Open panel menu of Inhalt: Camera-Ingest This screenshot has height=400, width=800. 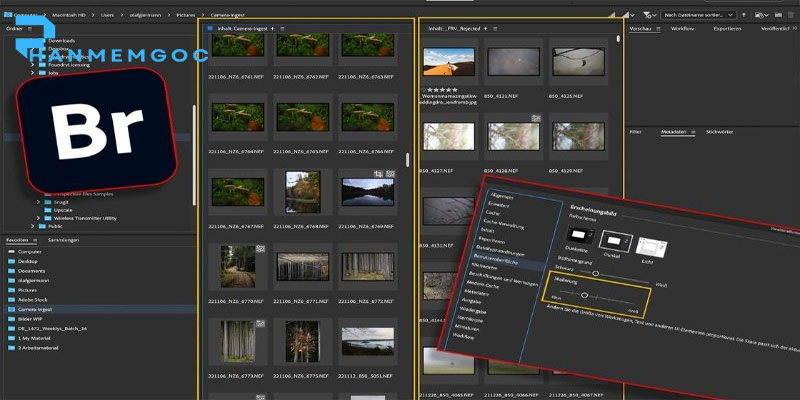pyautogui.click(x=282, y=29)
